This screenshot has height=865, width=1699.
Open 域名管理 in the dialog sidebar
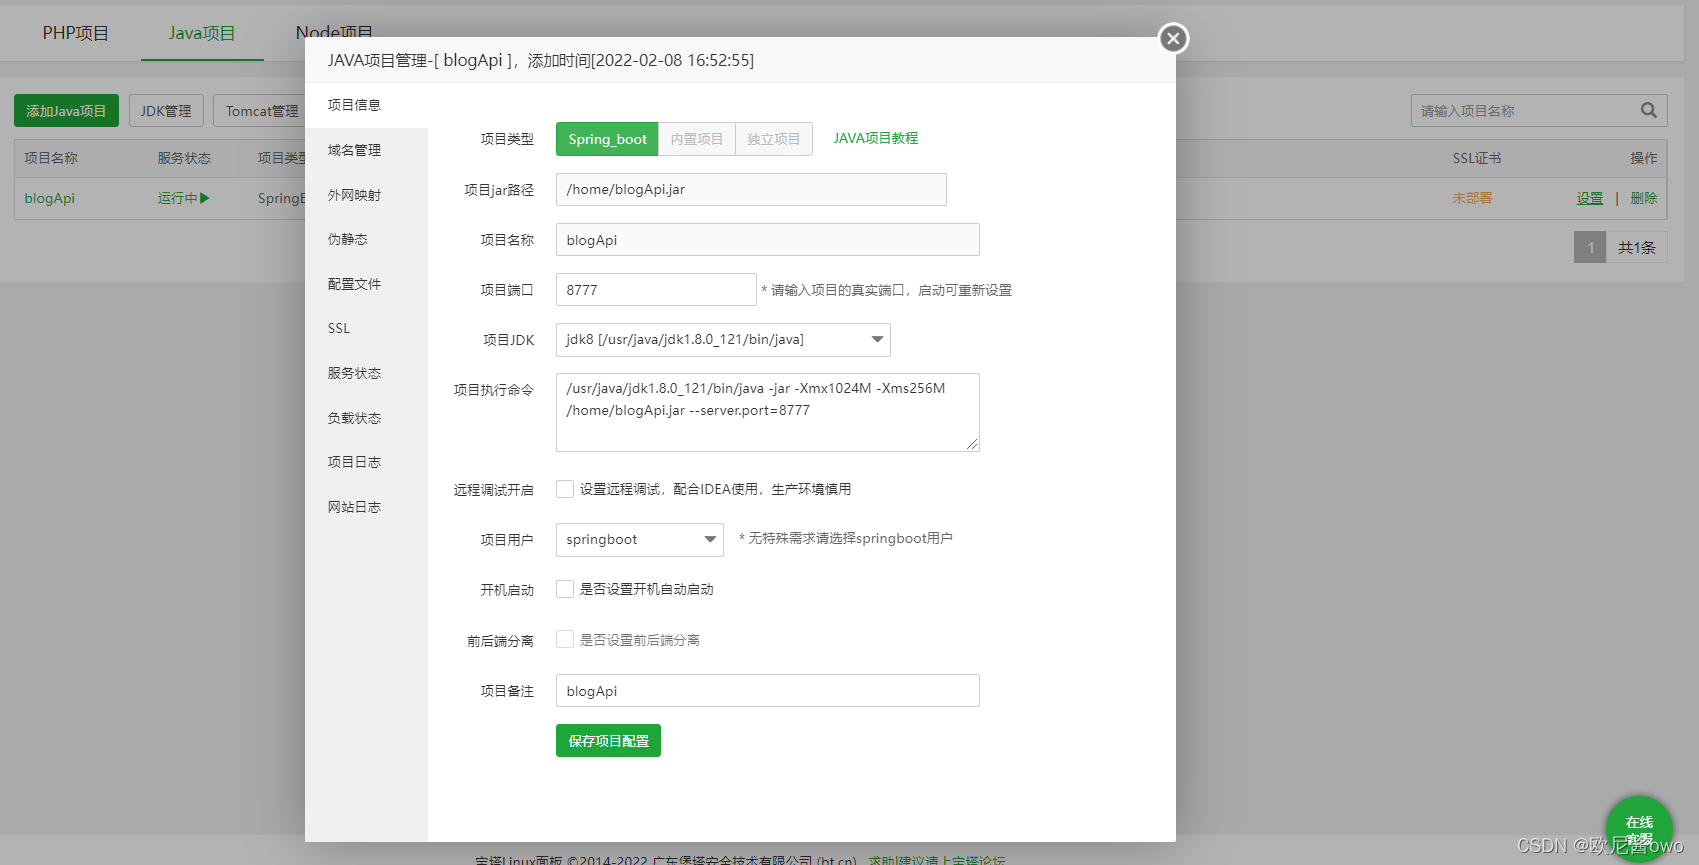click(366, 150)
